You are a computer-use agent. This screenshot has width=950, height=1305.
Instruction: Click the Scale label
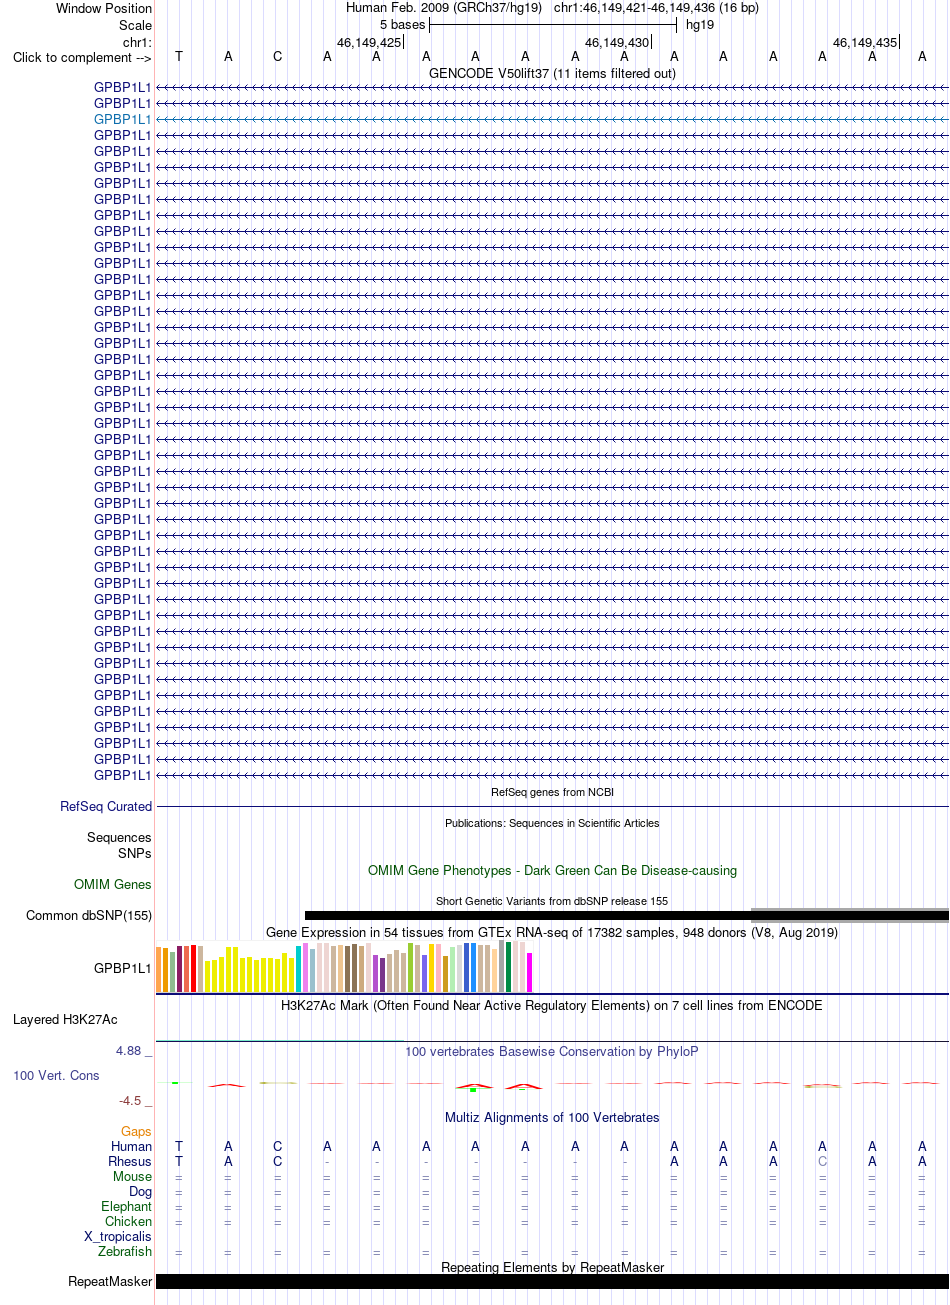[x=135, y=25]
